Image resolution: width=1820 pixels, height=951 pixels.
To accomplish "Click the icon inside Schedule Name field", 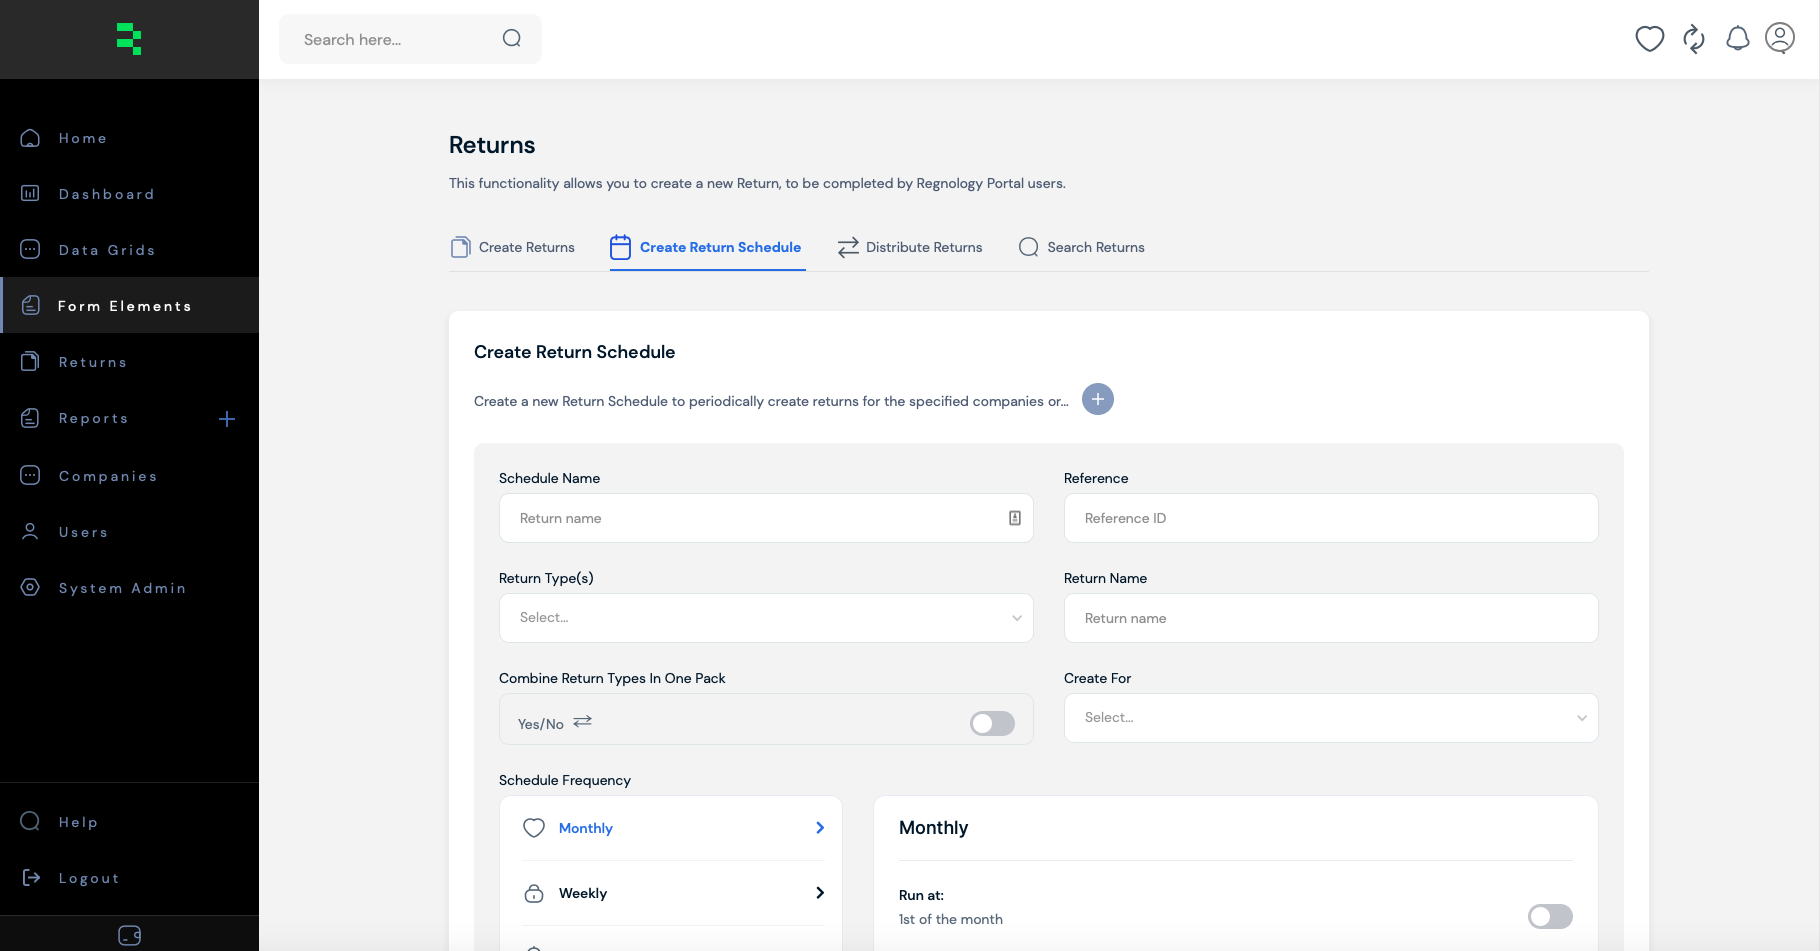I will coord(1014,518).
